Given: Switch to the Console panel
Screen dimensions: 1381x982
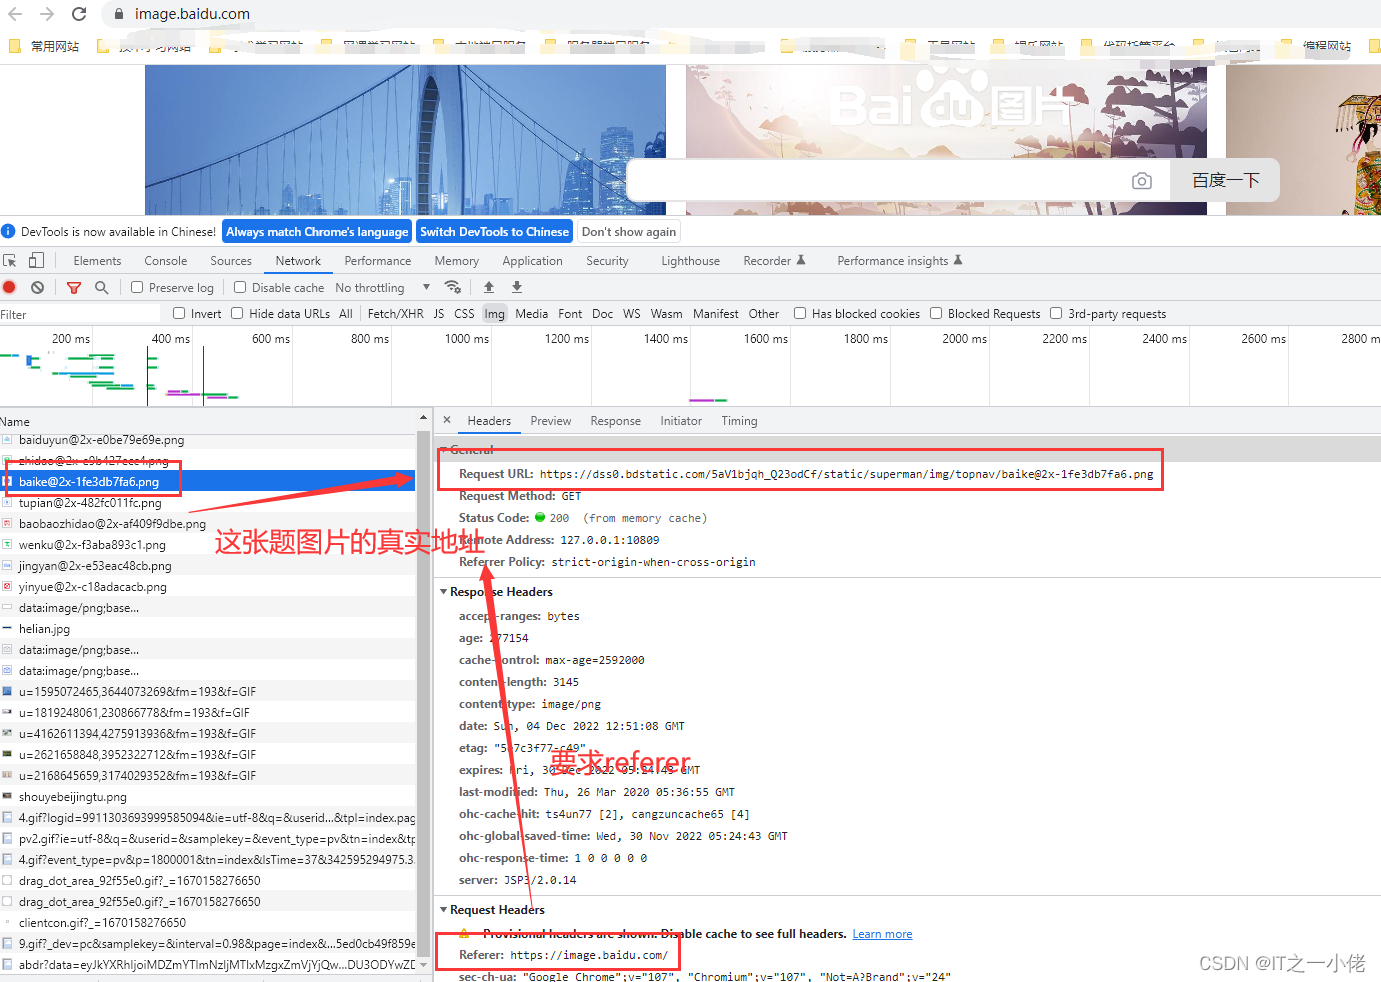Looking at the screenshot, I should (x=166, y=261).
